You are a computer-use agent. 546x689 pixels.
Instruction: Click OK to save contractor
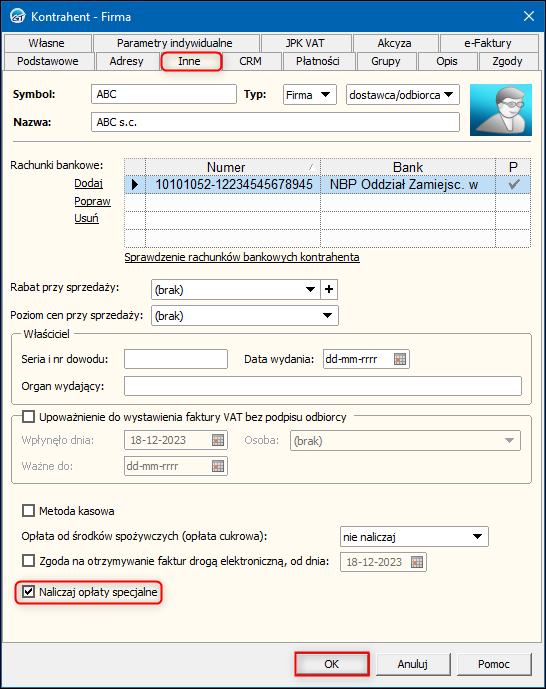tap(332, 664)
